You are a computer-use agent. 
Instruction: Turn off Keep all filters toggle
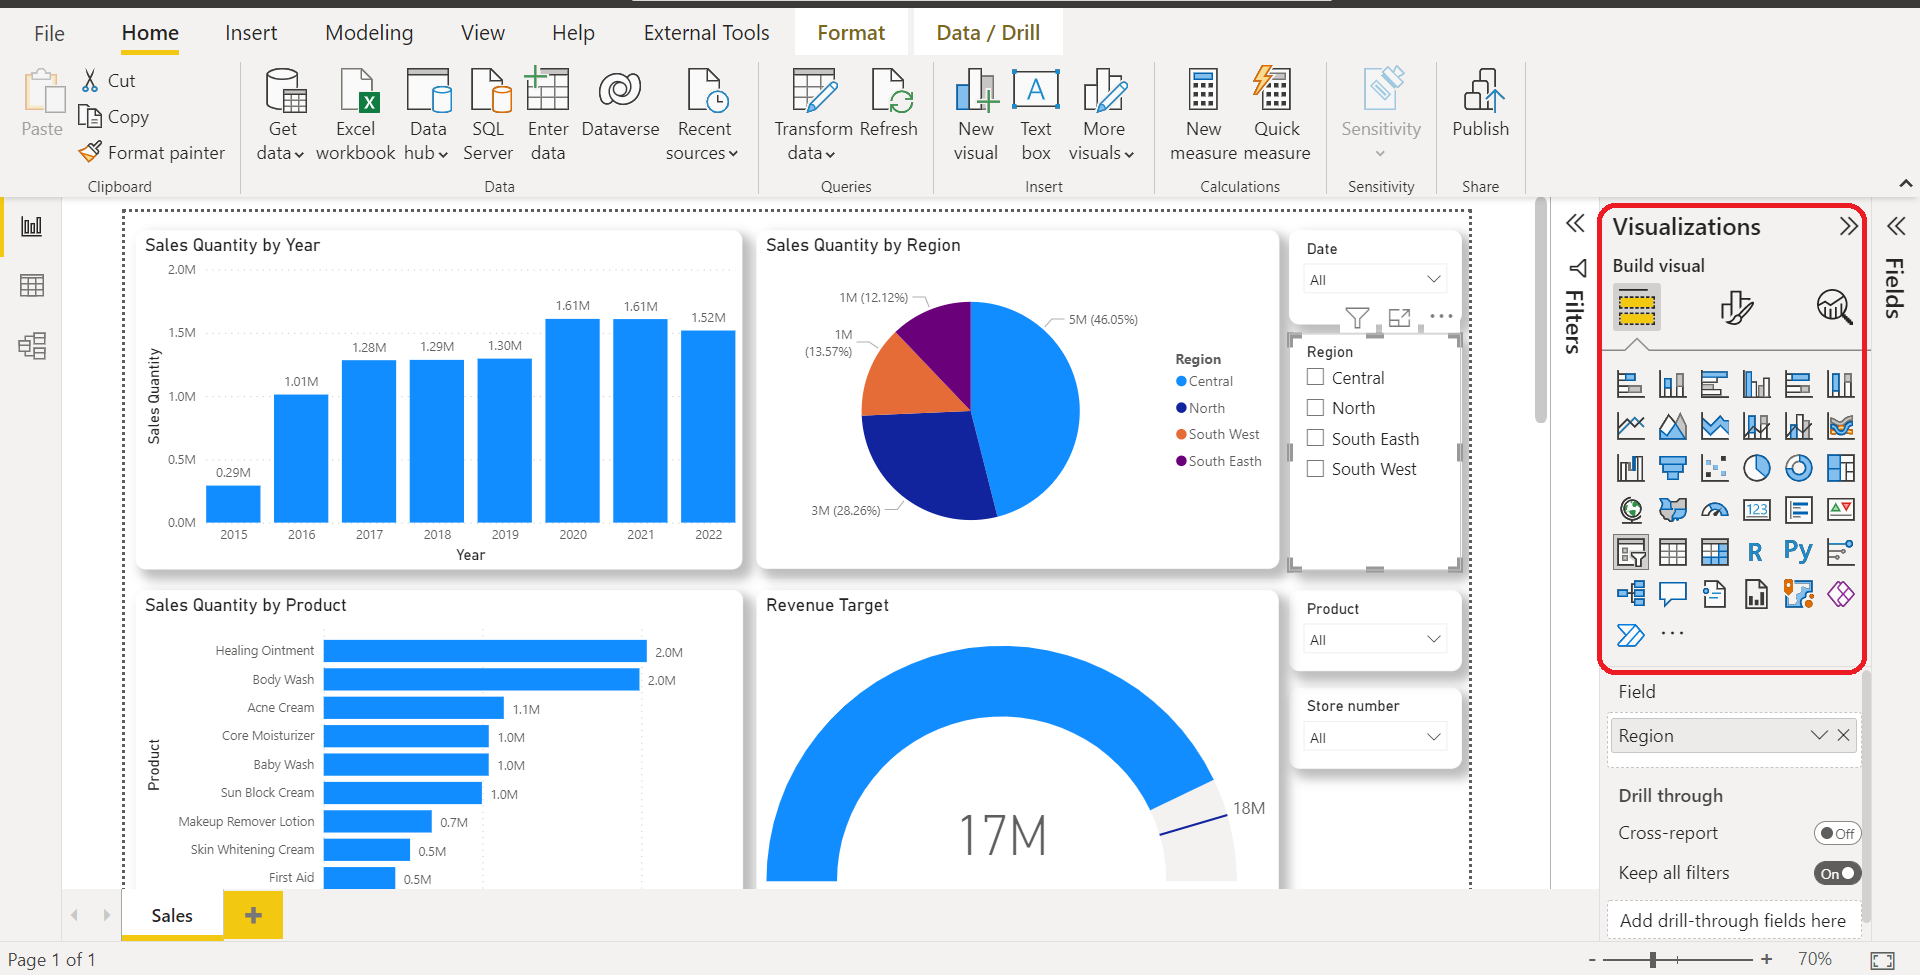[x=1837, y=872]
